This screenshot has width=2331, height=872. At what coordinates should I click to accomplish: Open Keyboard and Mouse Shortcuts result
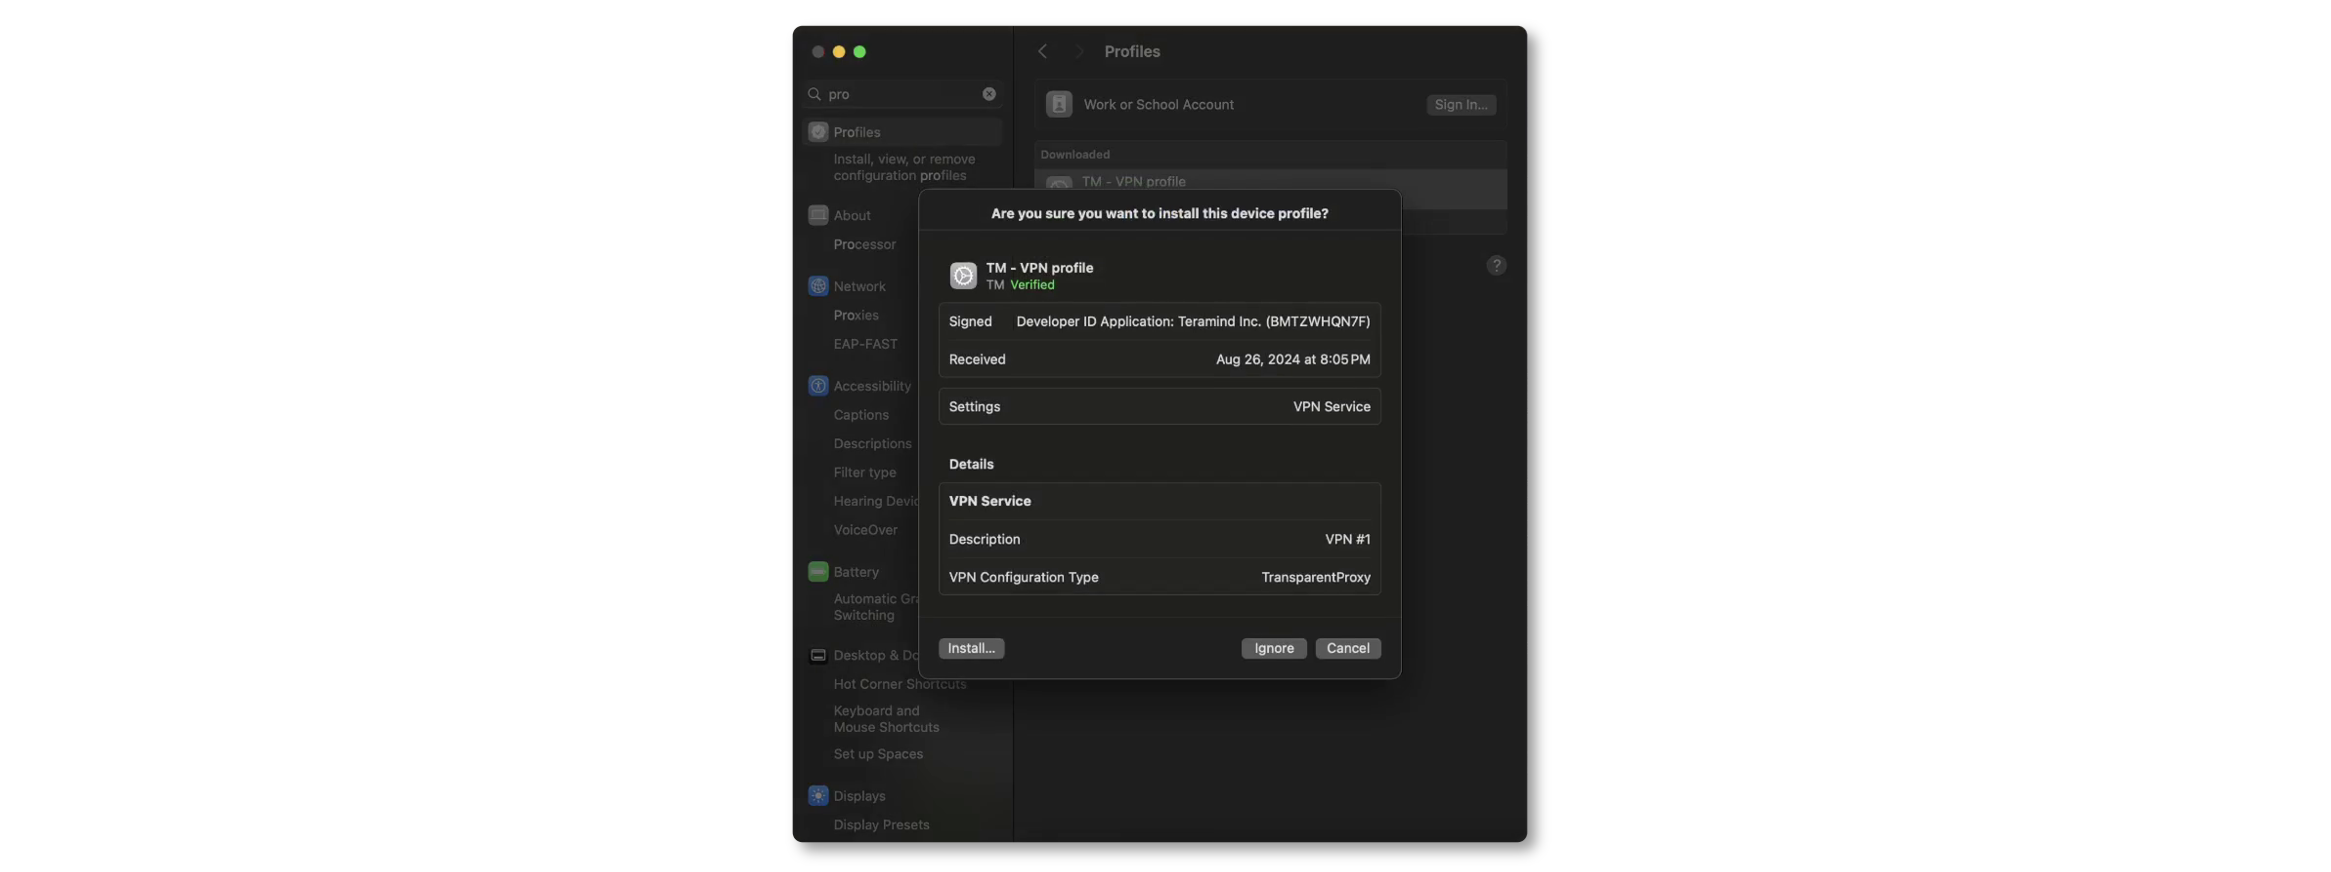[886, 719]
